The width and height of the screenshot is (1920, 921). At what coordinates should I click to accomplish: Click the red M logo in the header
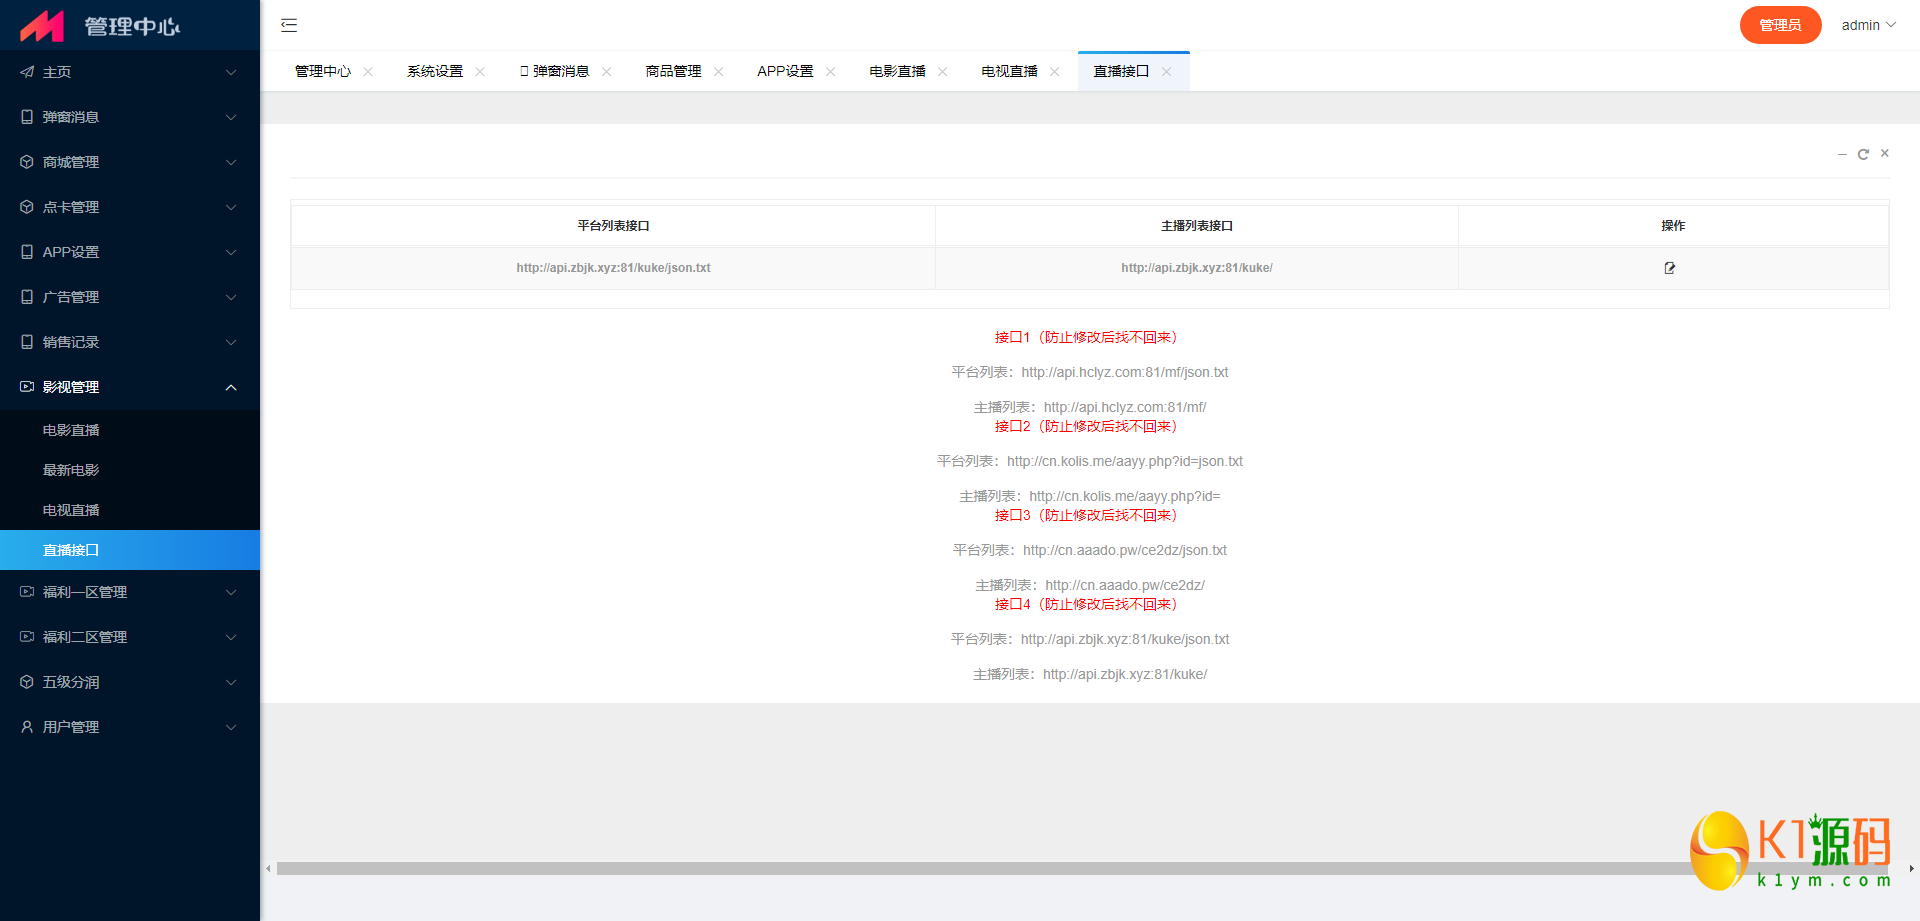tap(42, 26)
